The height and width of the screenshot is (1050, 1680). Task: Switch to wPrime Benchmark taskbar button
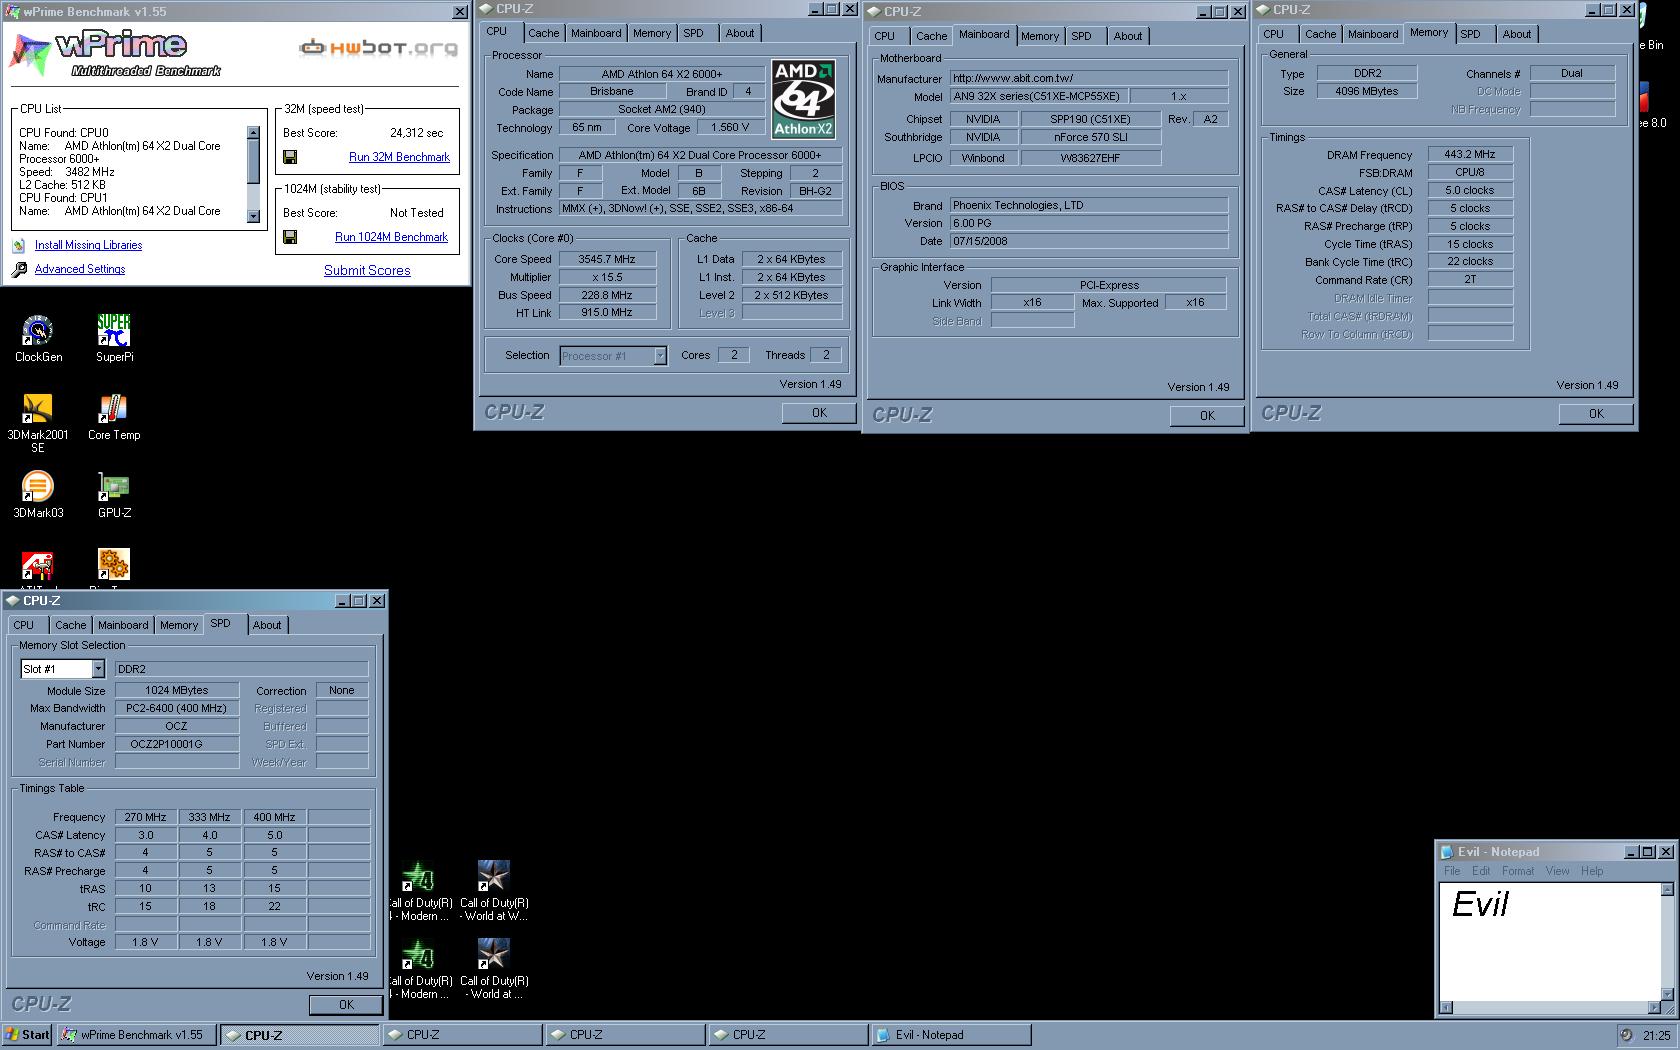[137, 1035]
